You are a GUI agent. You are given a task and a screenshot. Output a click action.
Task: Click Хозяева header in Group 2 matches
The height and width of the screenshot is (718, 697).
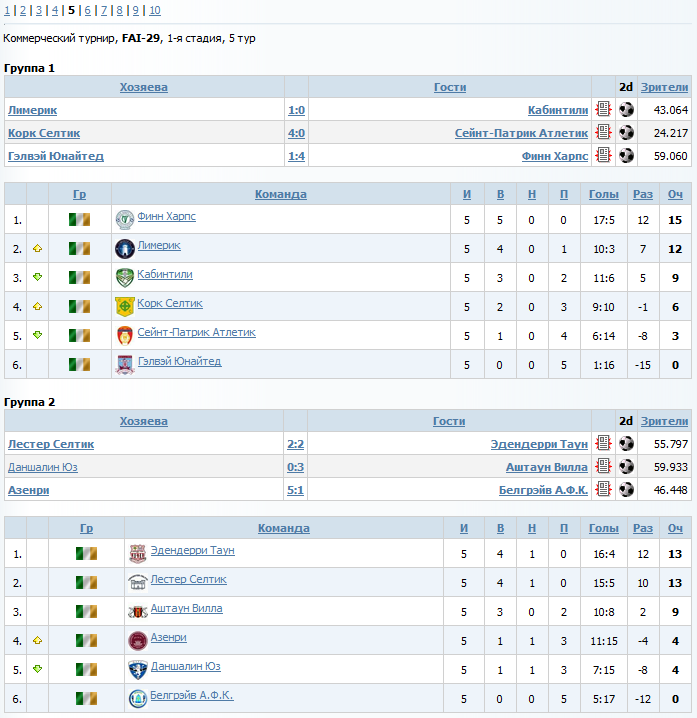143,421
